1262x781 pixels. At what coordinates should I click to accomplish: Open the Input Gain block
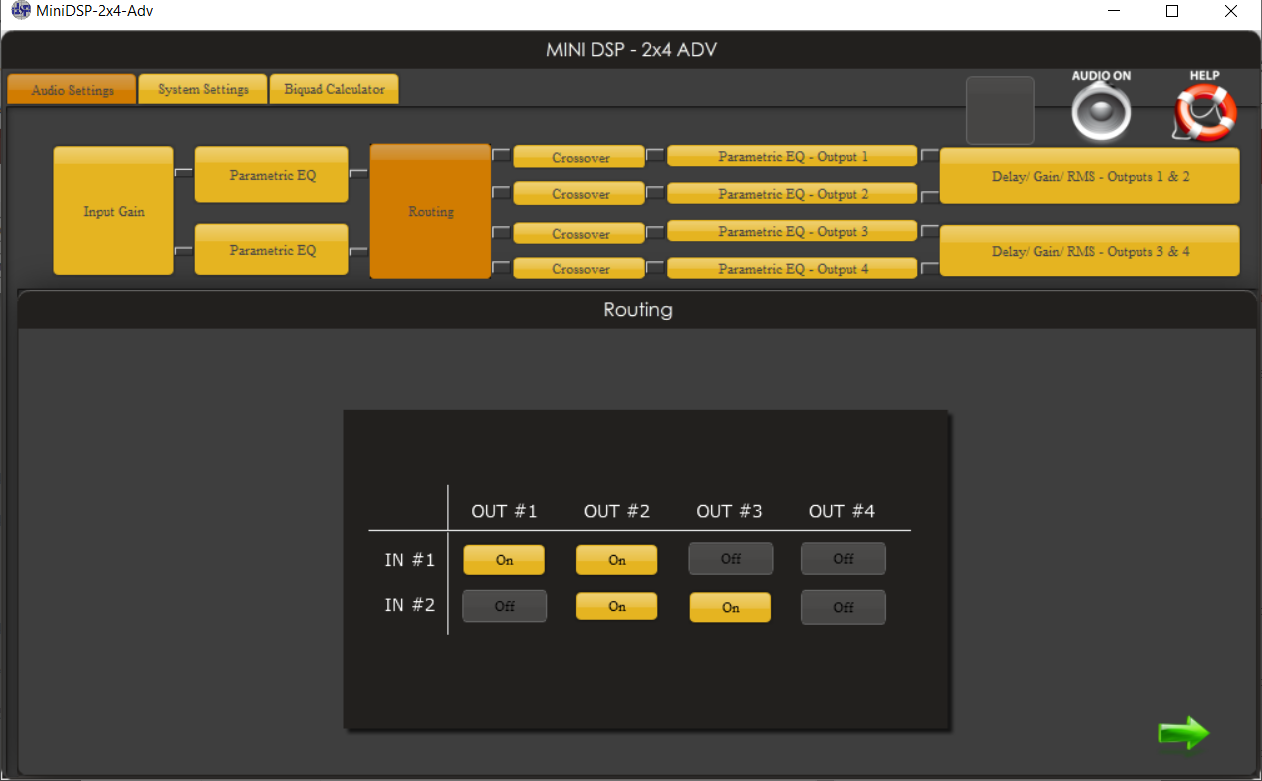point(113,211)
